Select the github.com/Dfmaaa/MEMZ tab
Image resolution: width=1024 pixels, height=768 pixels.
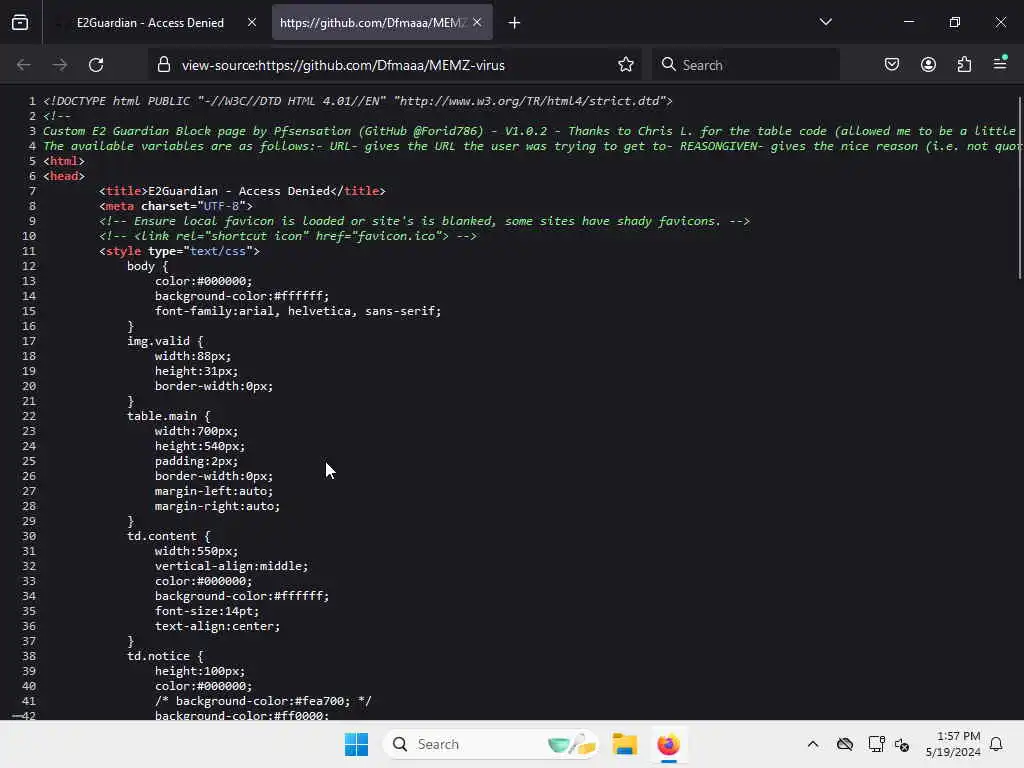coord(372,22)
